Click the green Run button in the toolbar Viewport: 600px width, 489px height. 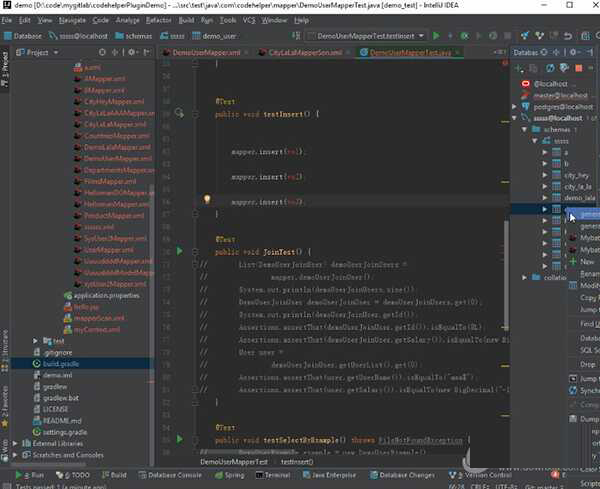click(435, 36)
